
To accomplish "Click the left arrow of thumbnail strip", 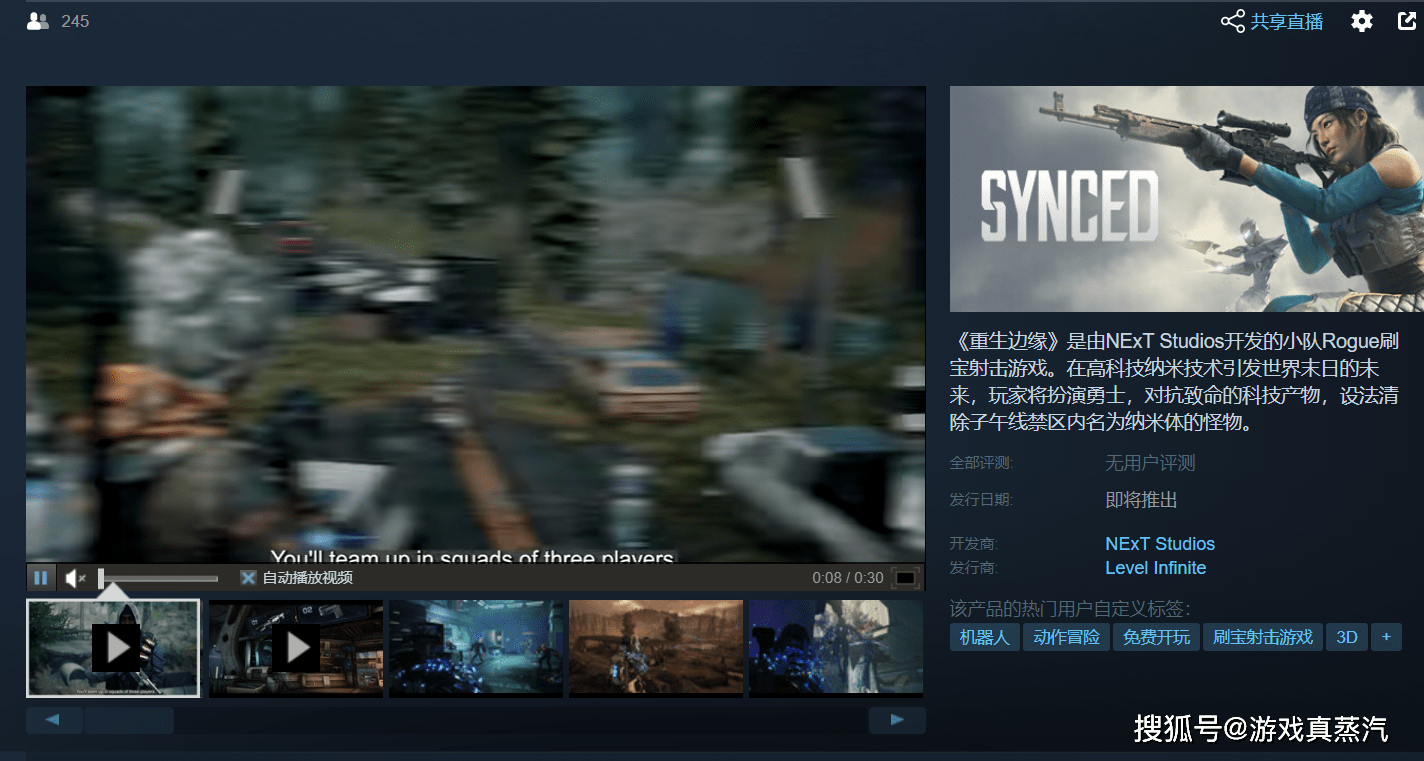I will (x=53, y=720).
